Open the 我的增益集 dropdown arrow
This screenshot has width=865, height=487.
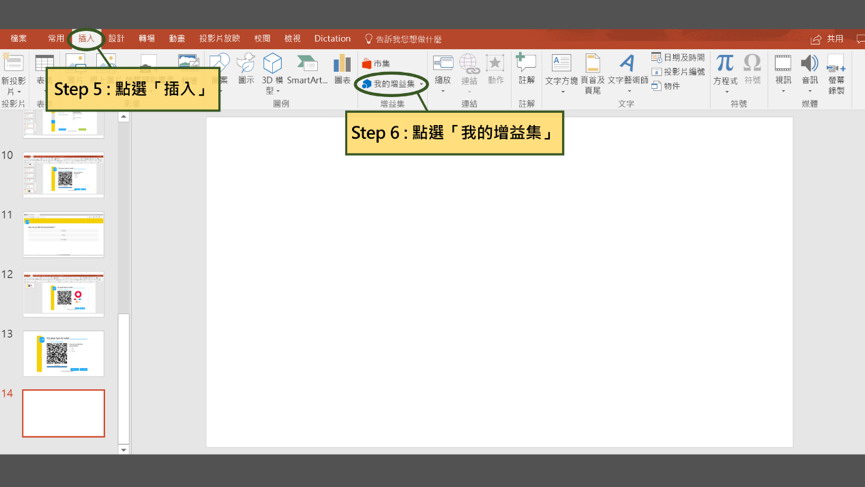point(421,84)
